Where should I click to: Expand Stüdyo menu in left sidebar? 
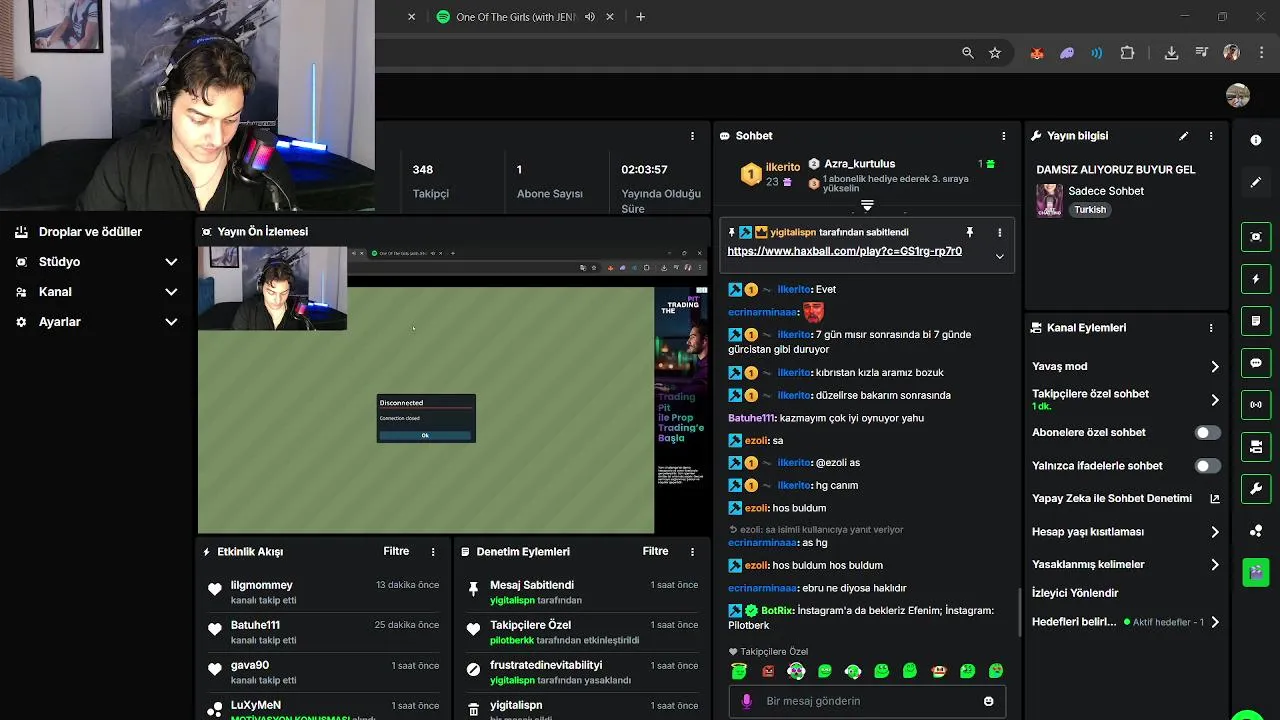[x=171, y=262]
